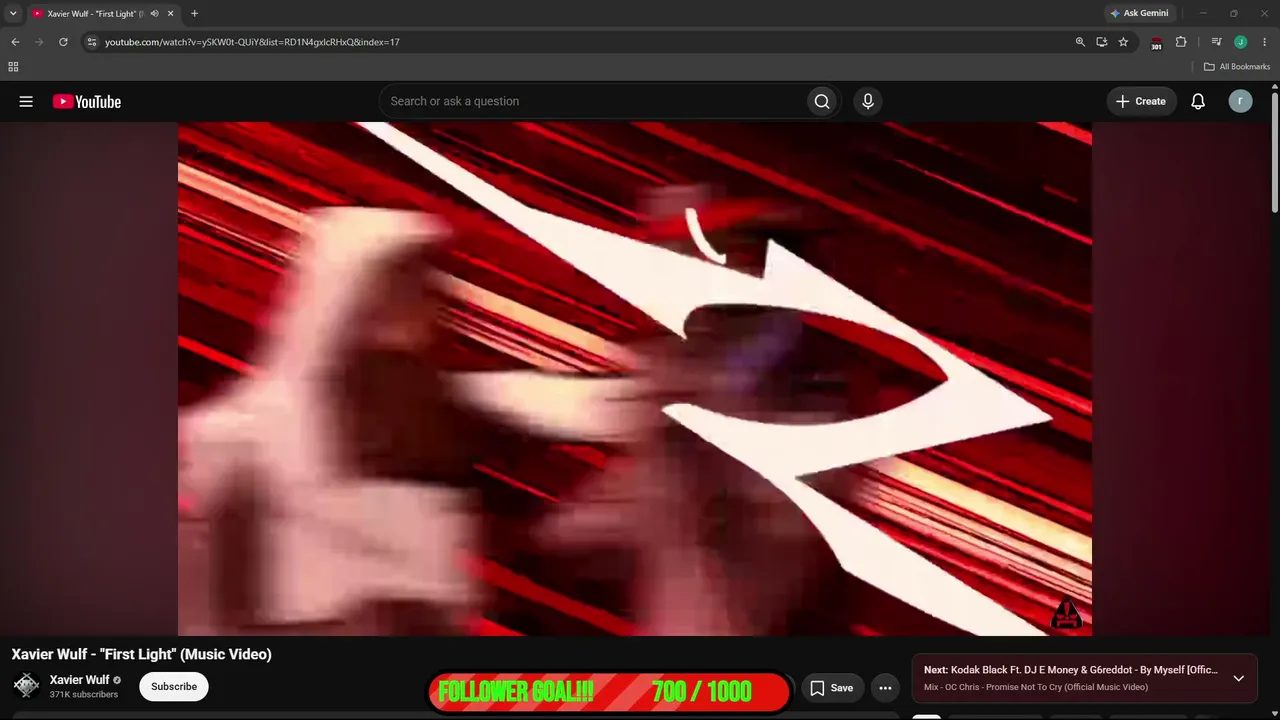Go to the YouTube home logo
The height and width of the screenshot is (720, 1280).
[x=87, y=101]
